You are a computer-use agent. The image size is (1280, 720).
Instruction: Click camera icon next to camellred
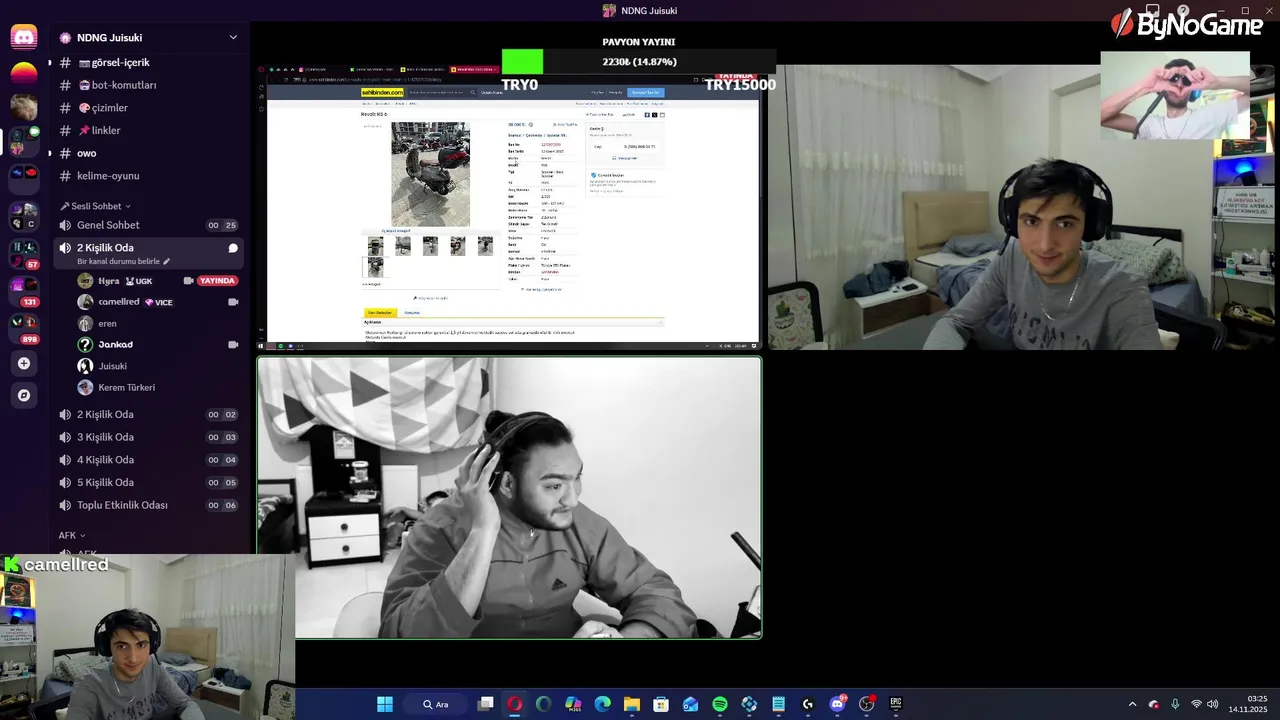click(233, 302)
